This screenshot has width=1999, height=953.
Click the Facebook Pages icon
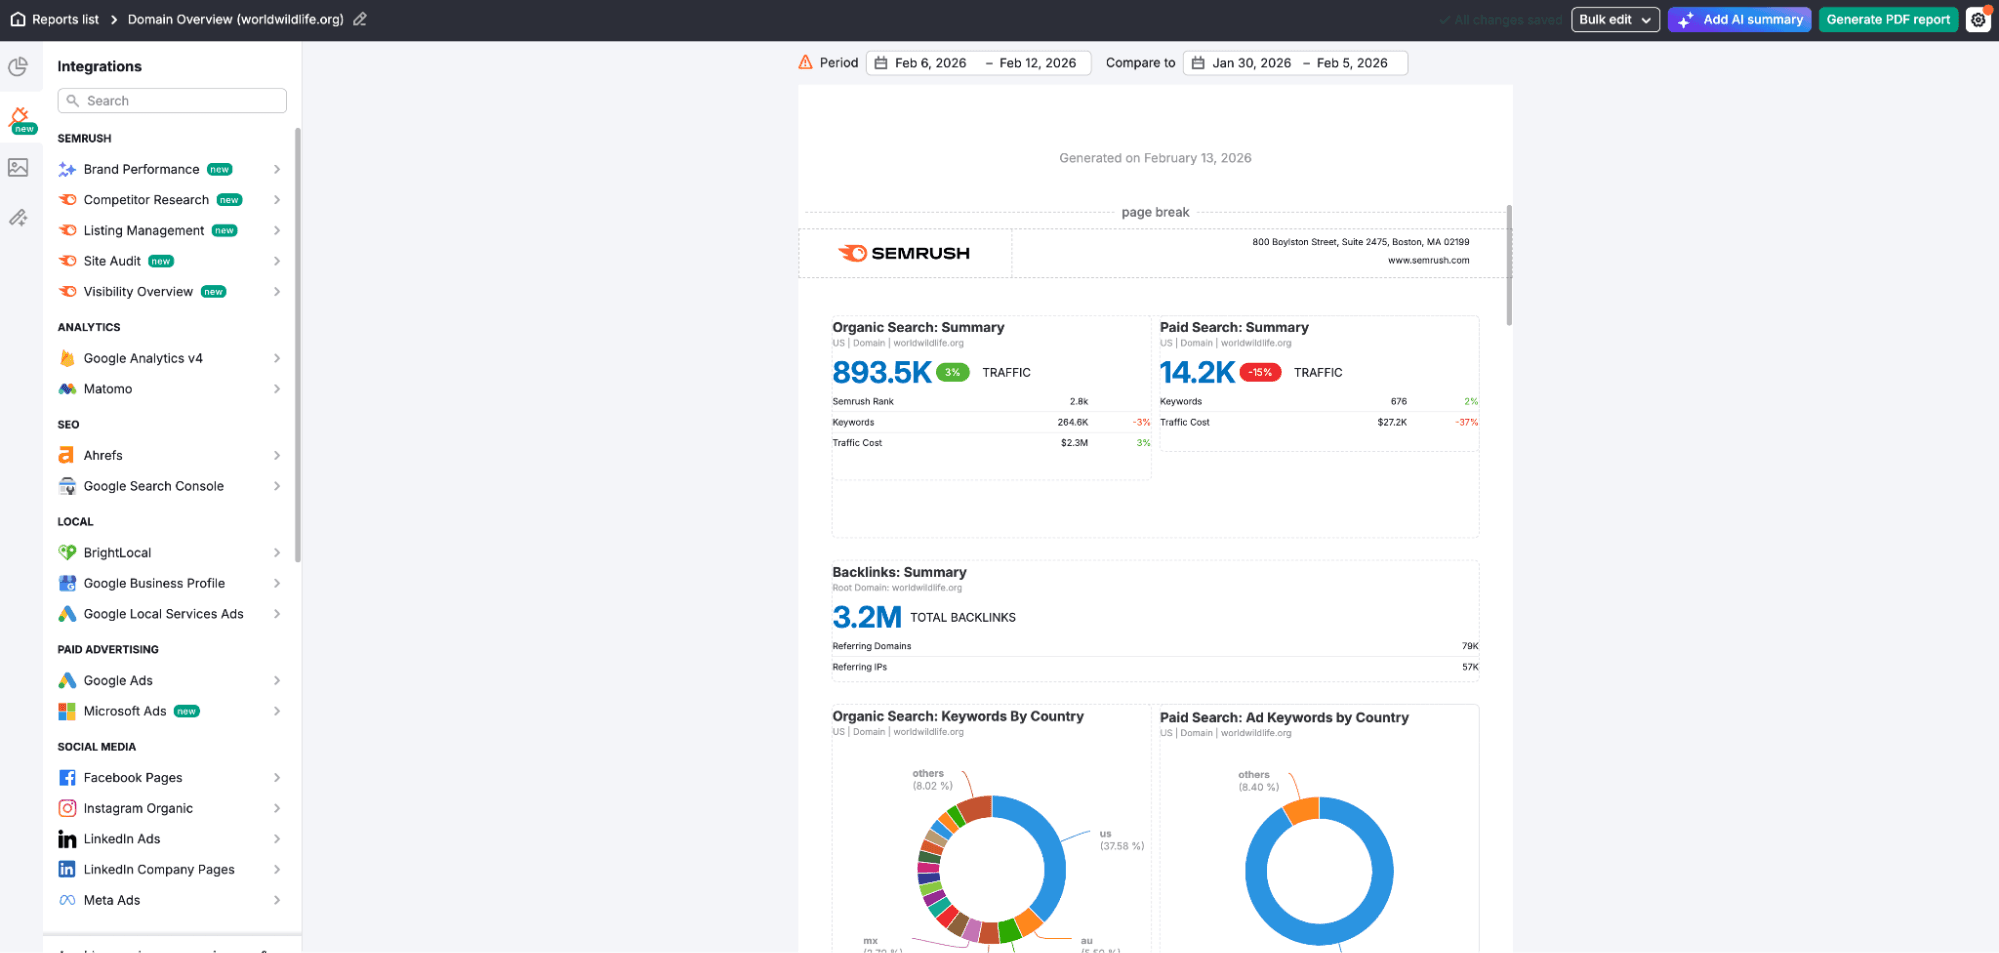point(67,777)
